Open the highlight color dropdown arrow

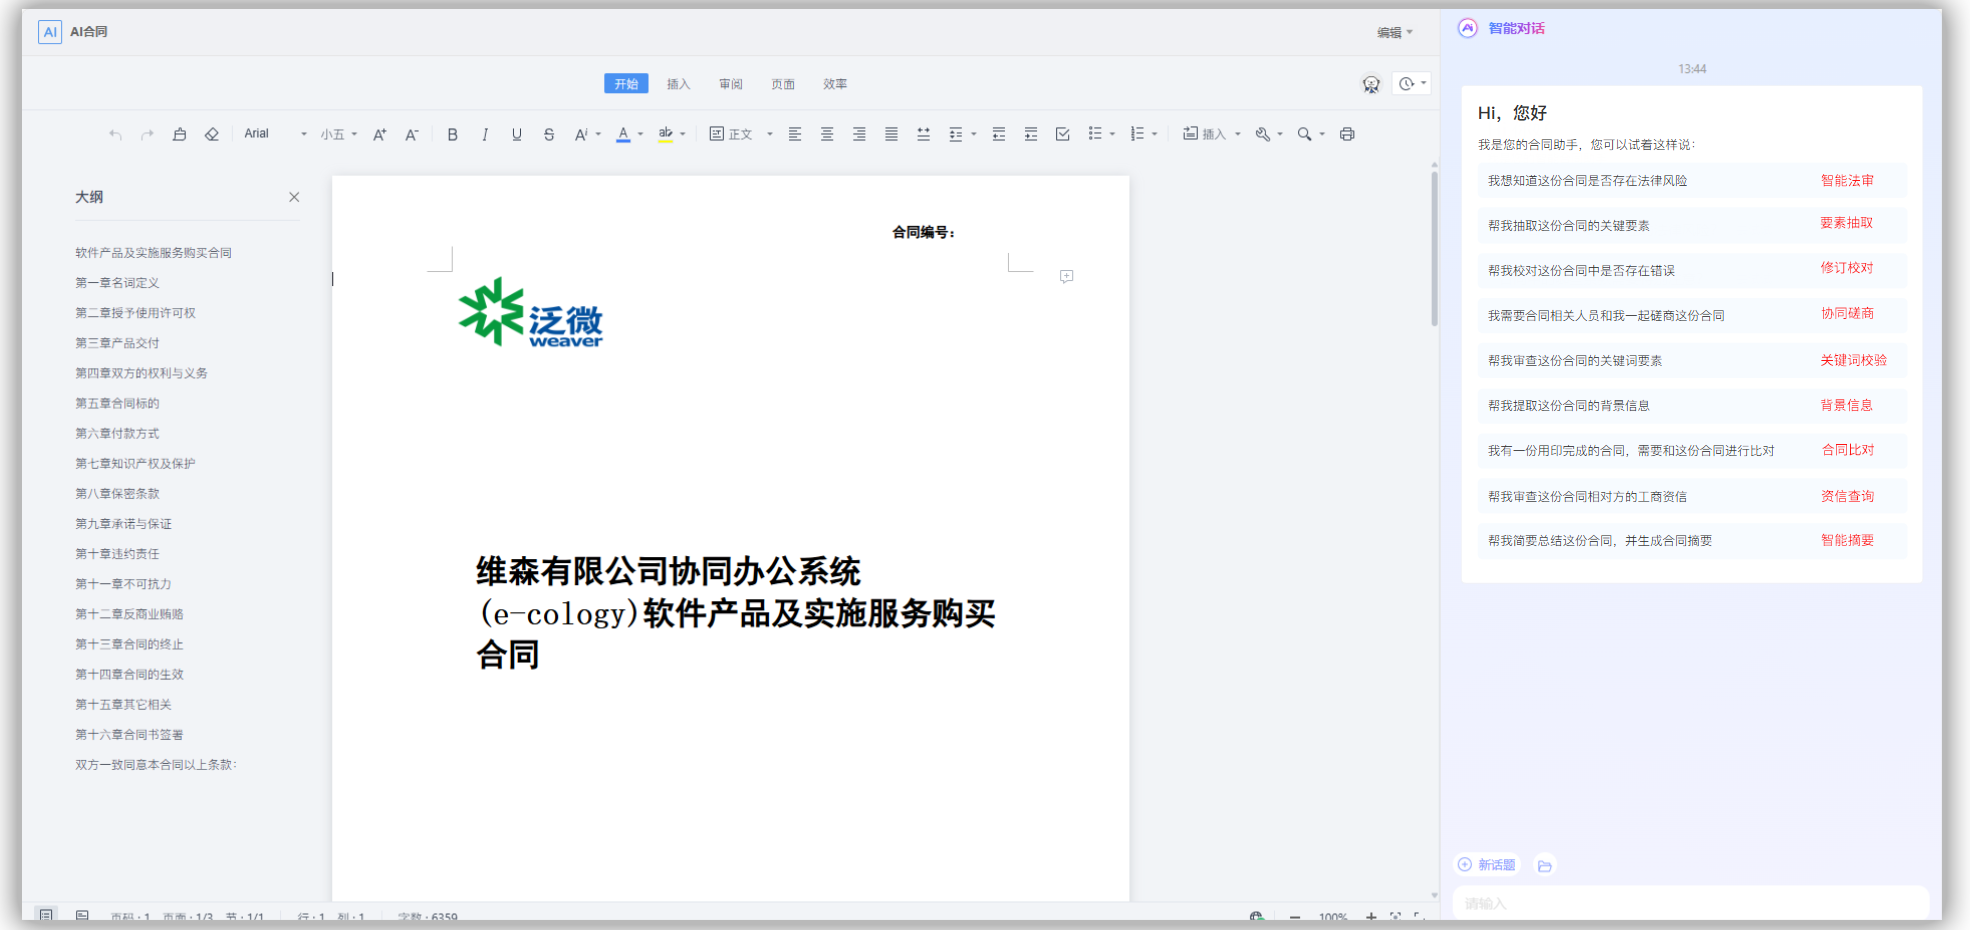683,134
